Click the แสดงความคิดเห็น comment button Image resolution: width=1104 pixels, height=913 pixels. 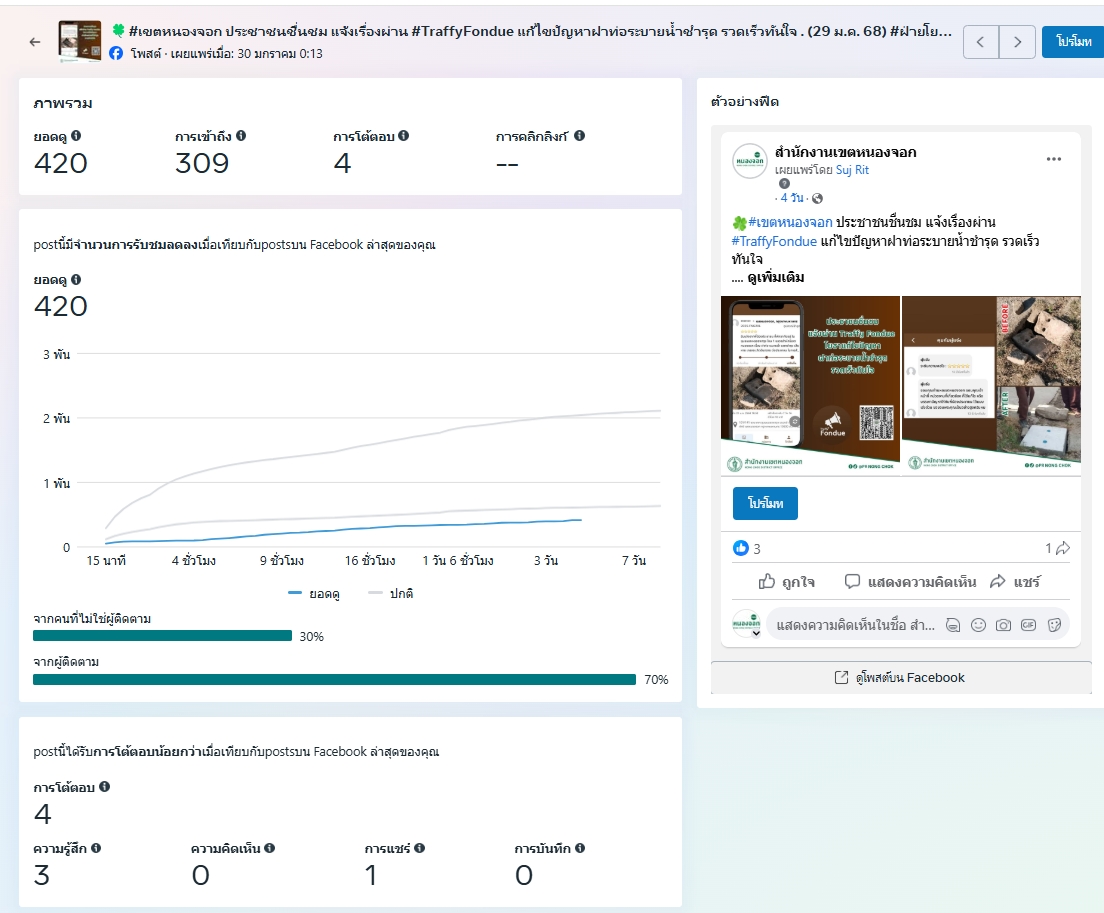[x=910, y=581]
